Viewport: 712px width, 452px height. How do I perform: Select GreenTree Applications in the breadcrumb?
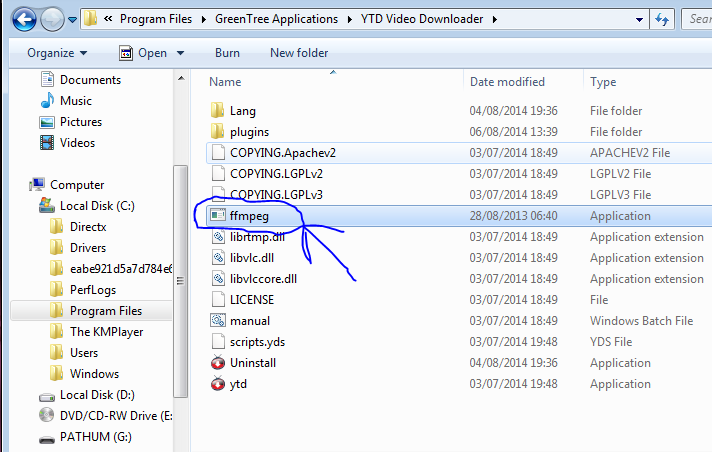pos(276,19)
